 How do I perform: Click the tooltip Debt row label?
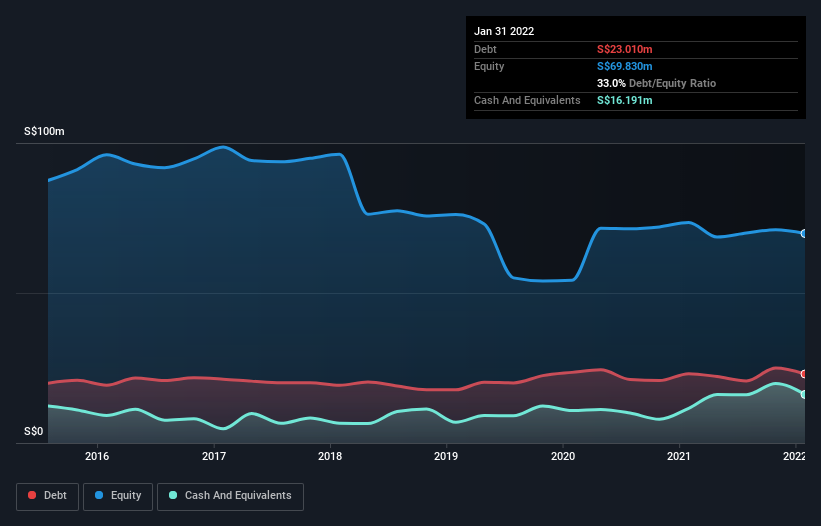pos(485,49)
